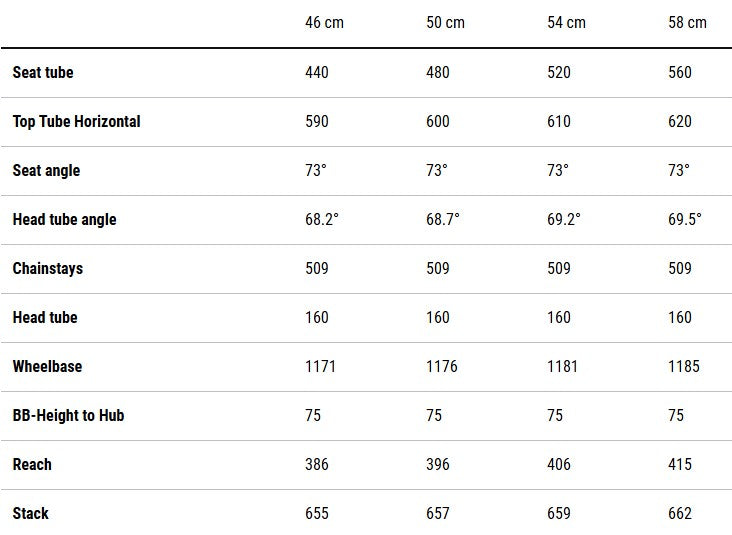
Task: Click wheelbase value 1181
Action: click(x=562, y=366)
